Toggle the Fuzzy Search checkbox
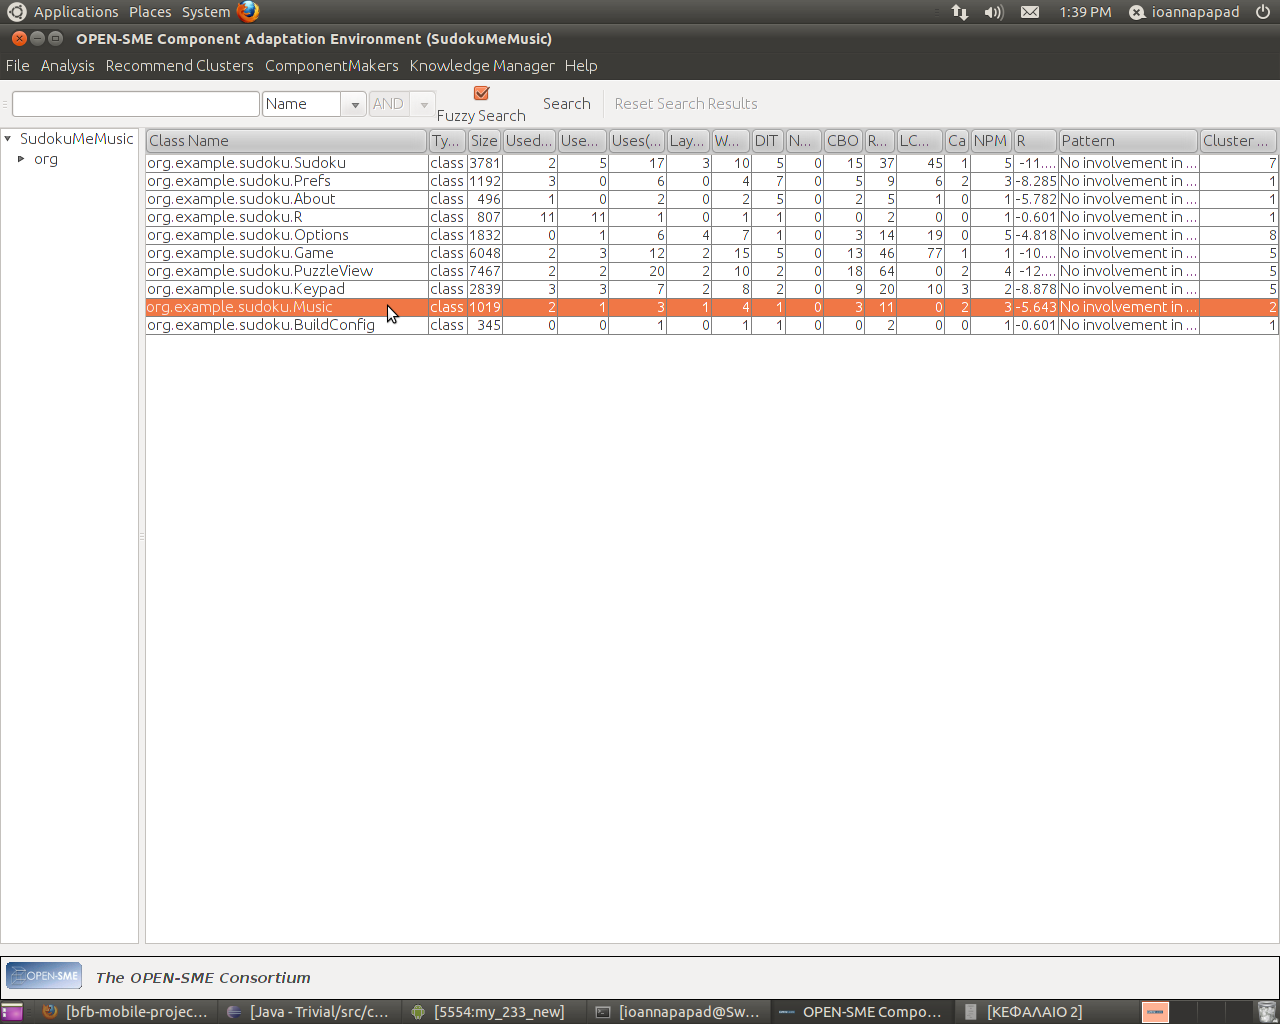This screenshot has height=1024, width=1280. (481, 93)
